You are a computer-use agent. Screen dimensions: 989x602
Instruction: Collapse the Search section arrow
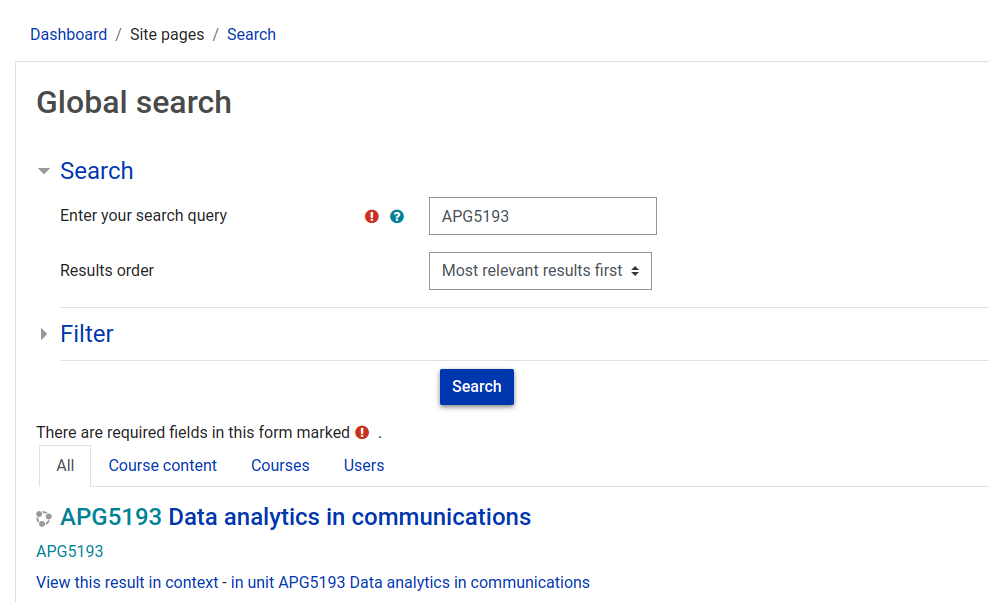[x=44, y=171]
